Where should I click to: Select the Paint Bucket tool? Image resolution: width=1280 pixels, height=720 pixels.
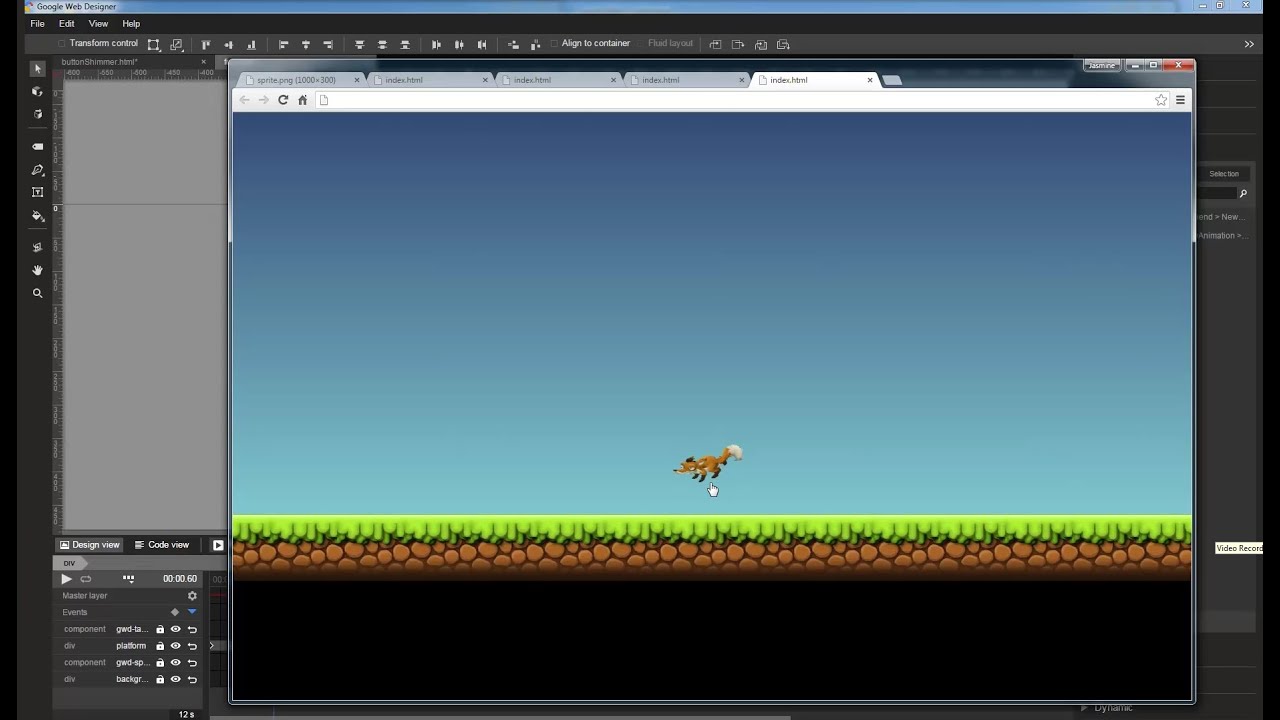tap(38, 216)
